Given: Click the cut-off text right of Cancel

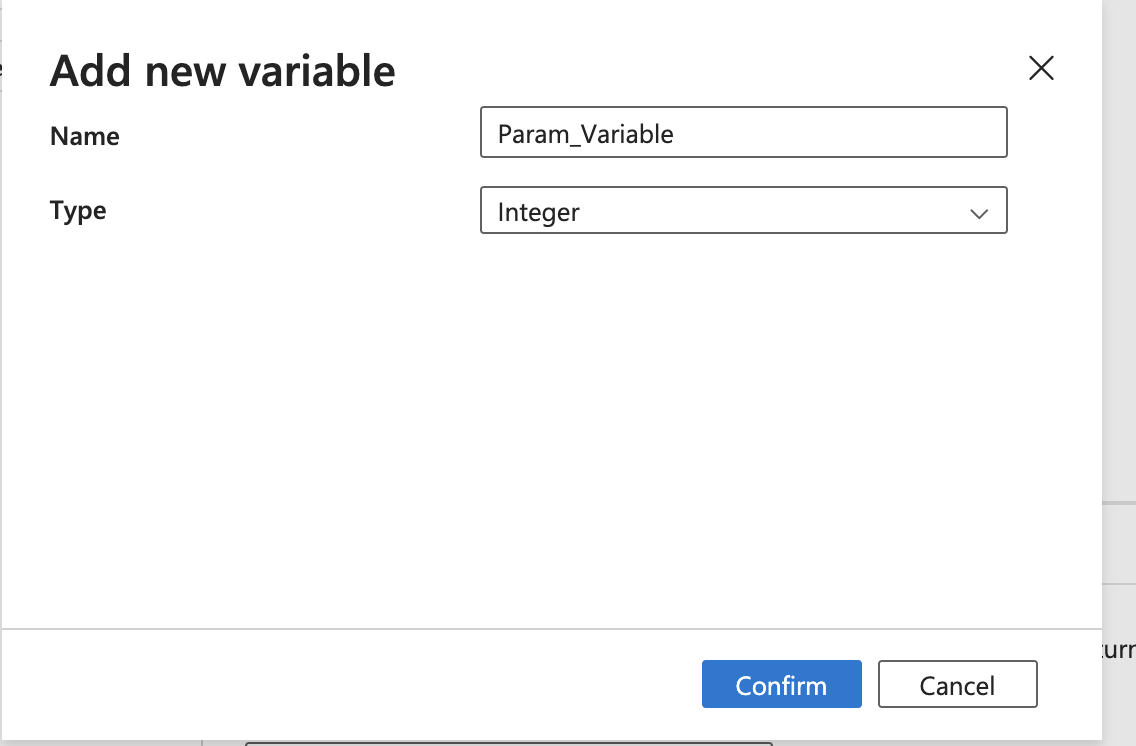Looking at the screenshot, I should click(x=1119, y=650).
